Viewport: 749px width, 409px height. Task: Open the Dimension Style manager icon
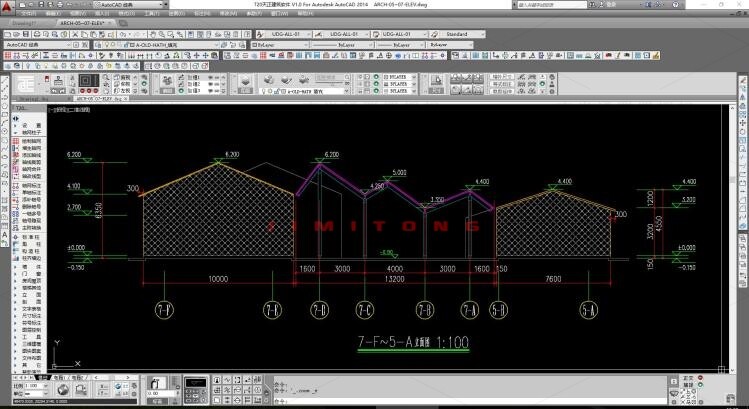coord(318,34)
